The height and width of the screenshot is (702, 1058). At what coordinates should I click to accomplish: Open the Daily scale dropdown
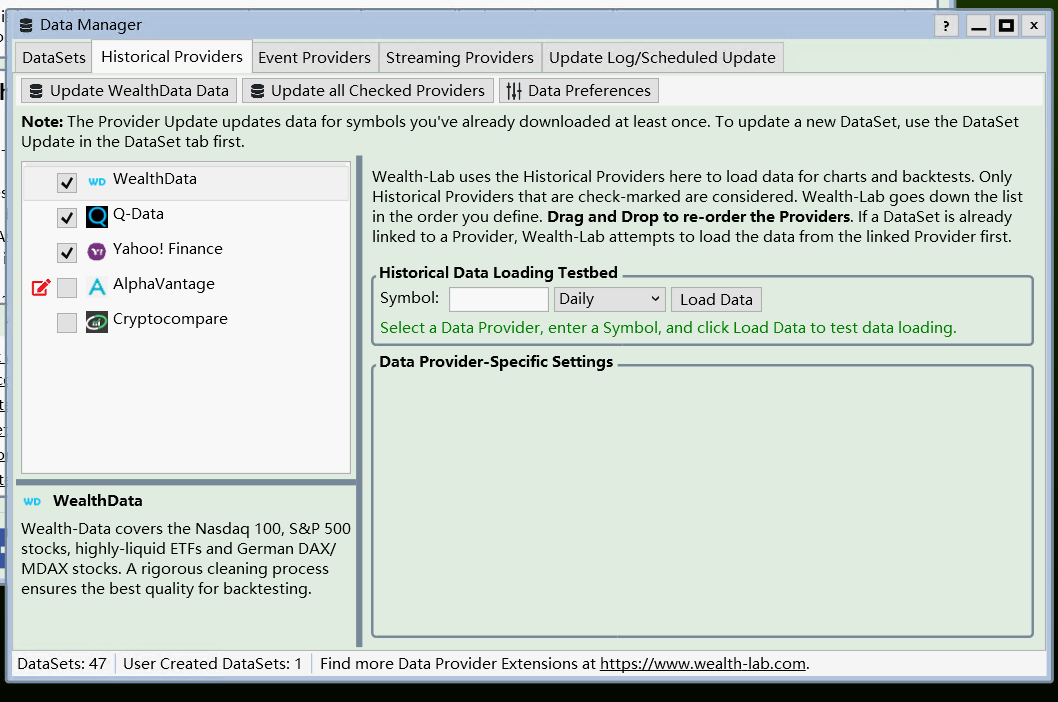tap(609, 299)
